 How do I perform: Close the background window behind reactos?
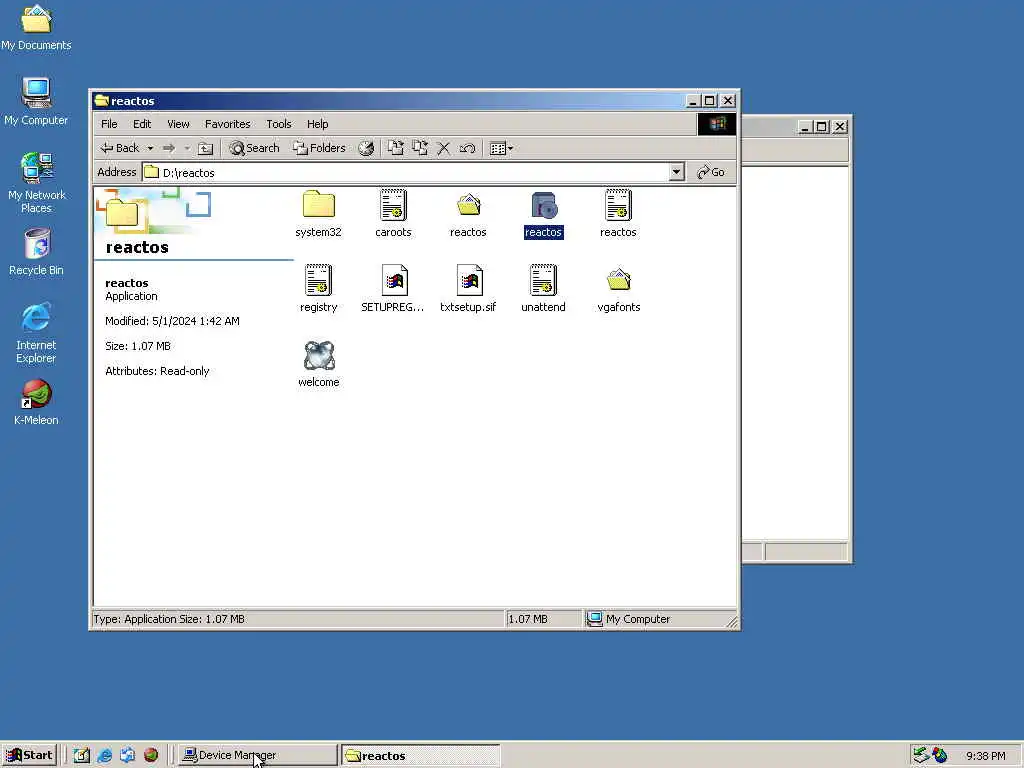click(x=840, y=127)
